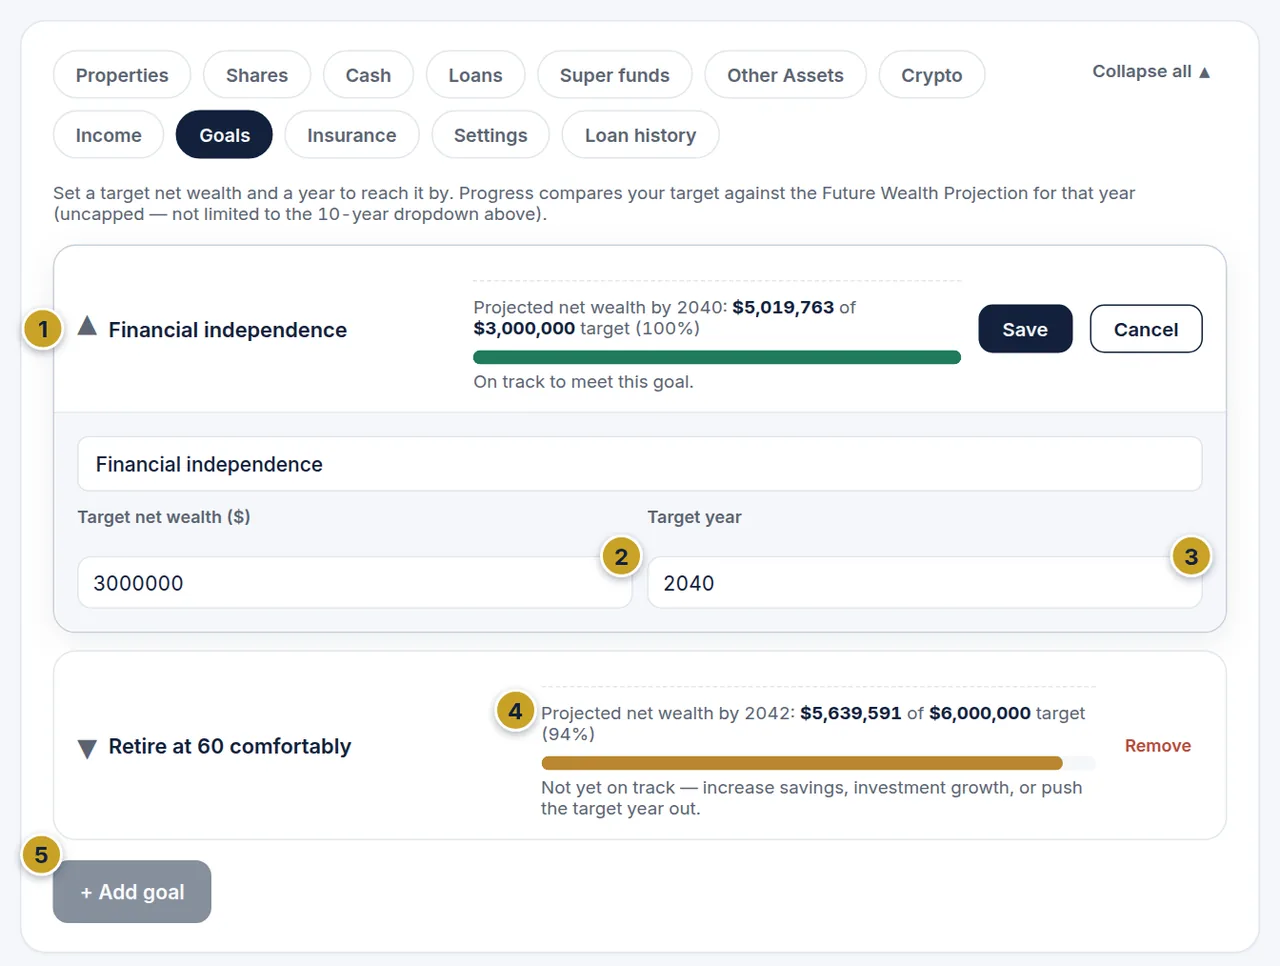Click the $5,019,763 projected wealth value
Screen dimensions: 1280x966
pos(783,307)
